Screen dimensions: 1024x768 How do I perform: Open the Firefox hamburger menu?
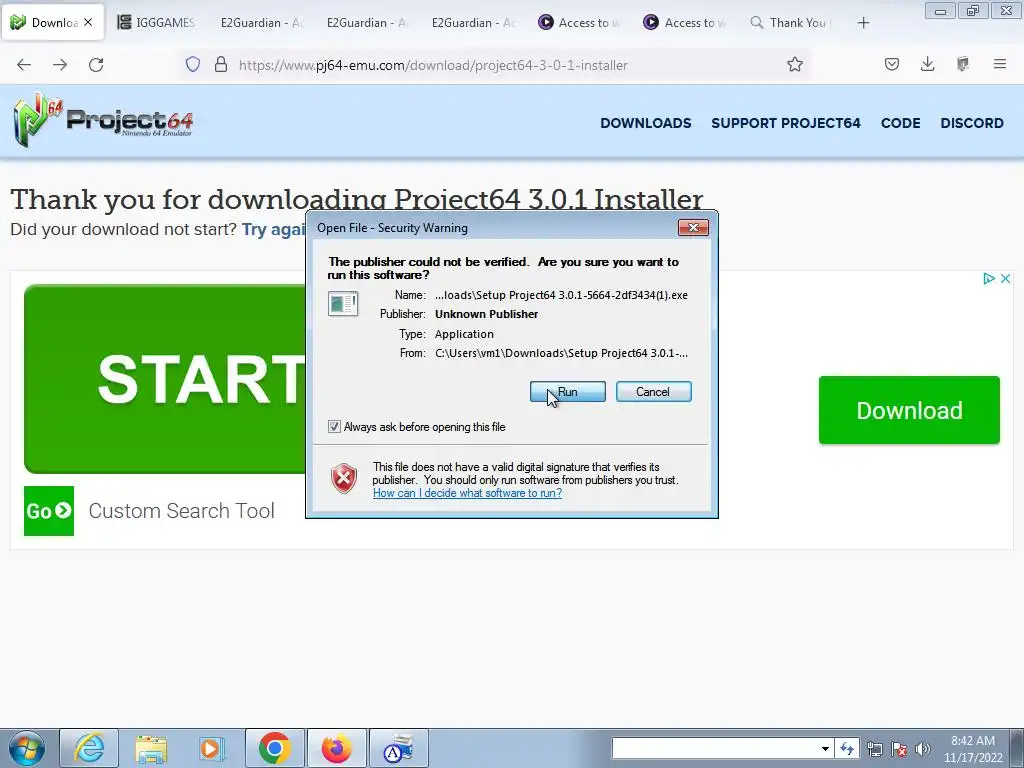click(1000, 64)
